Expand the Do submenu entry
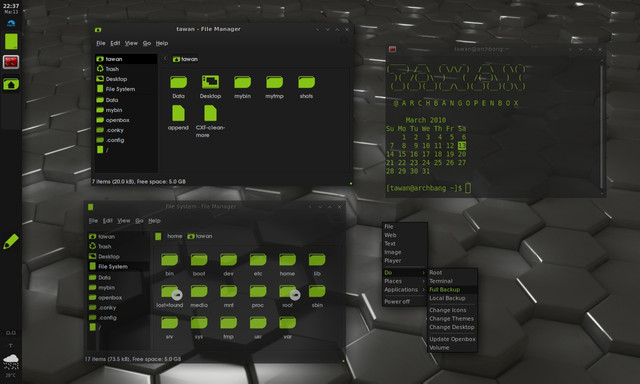The height and width of the screenshot is (384, 640). click(404, 273)
